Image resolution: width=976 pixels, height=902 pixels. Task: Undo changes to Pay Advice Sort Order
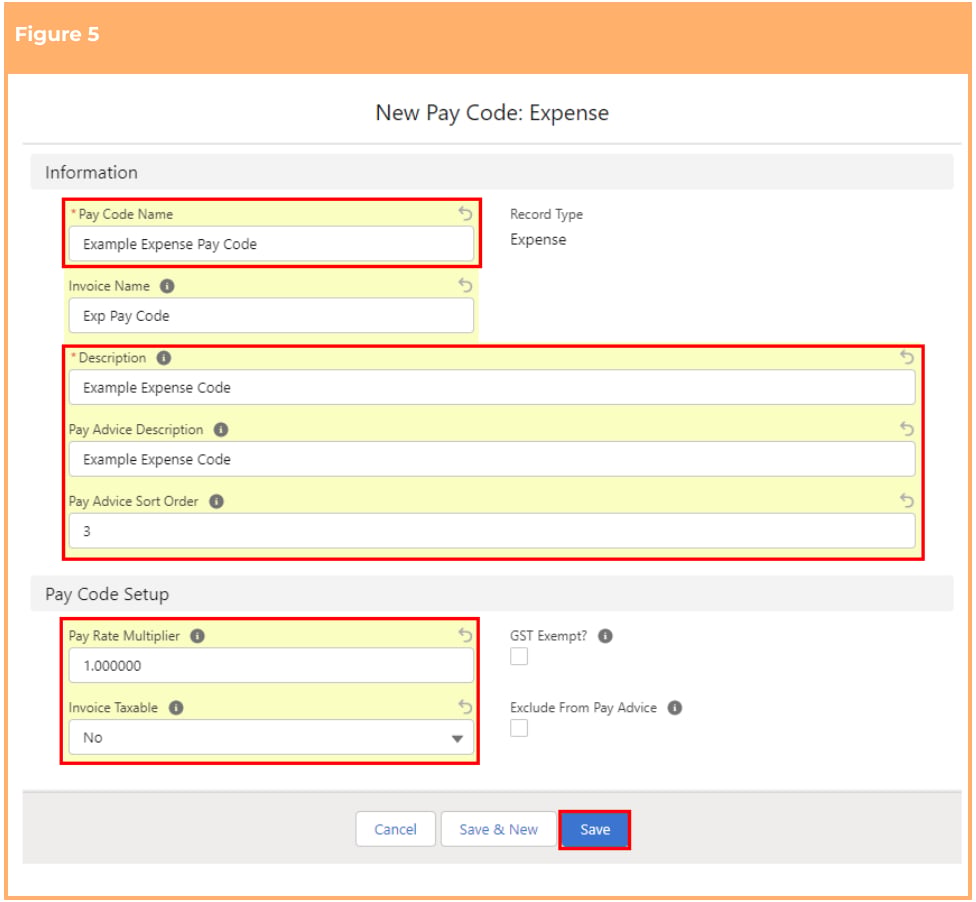pyautogui.click(x=907, y=500)
